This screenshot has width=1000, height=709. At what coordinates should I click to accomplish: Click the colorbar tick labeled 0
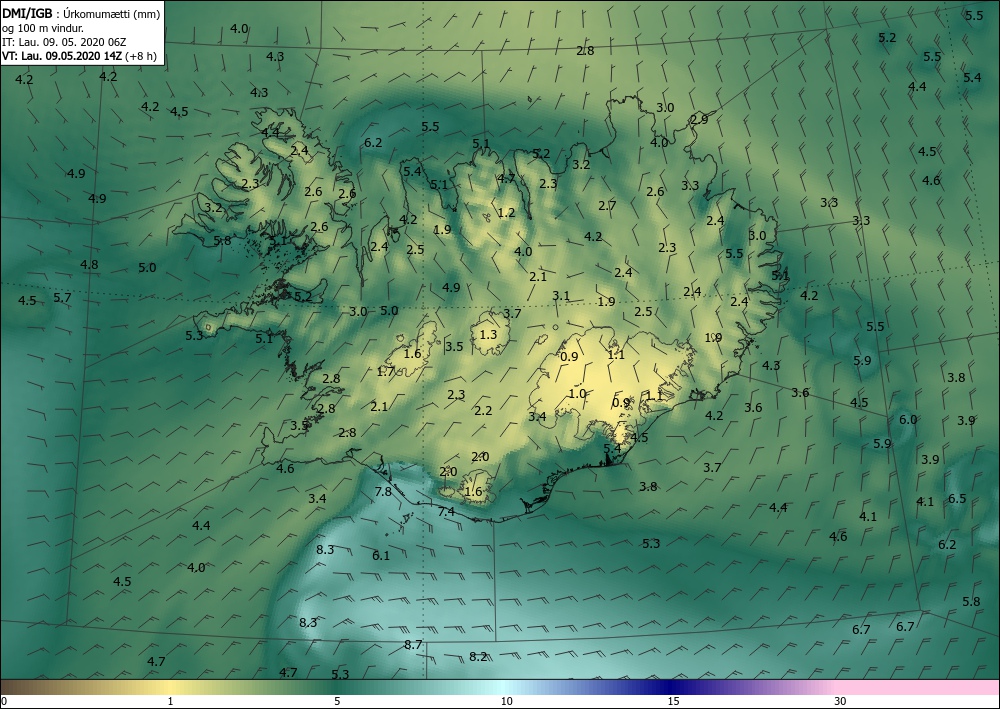coord(4,702)
